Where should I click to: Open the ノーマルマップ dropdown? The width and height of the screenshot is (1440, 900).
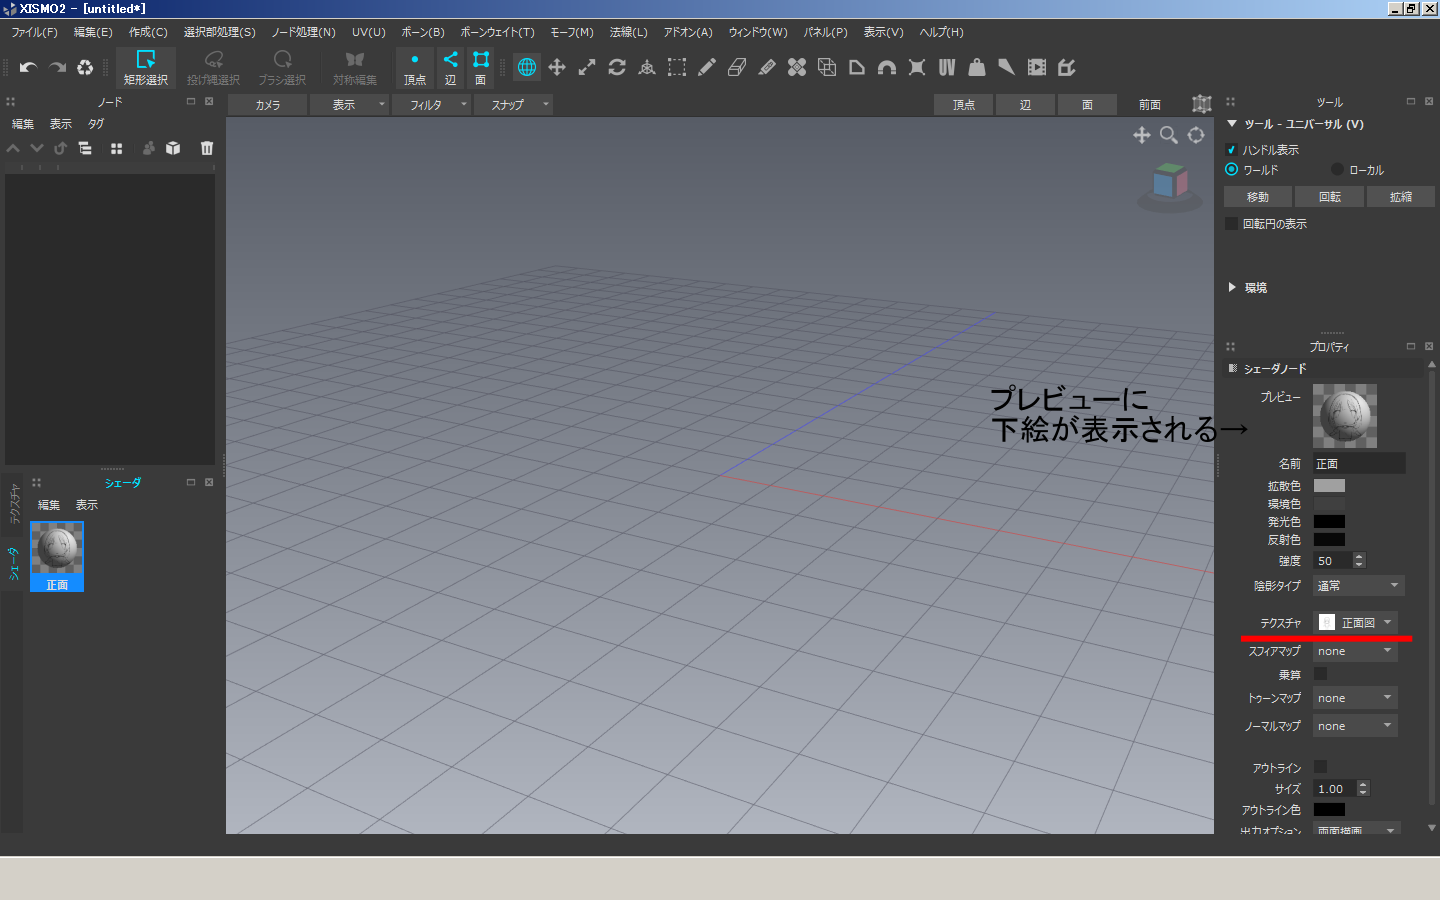[1355, 726]
